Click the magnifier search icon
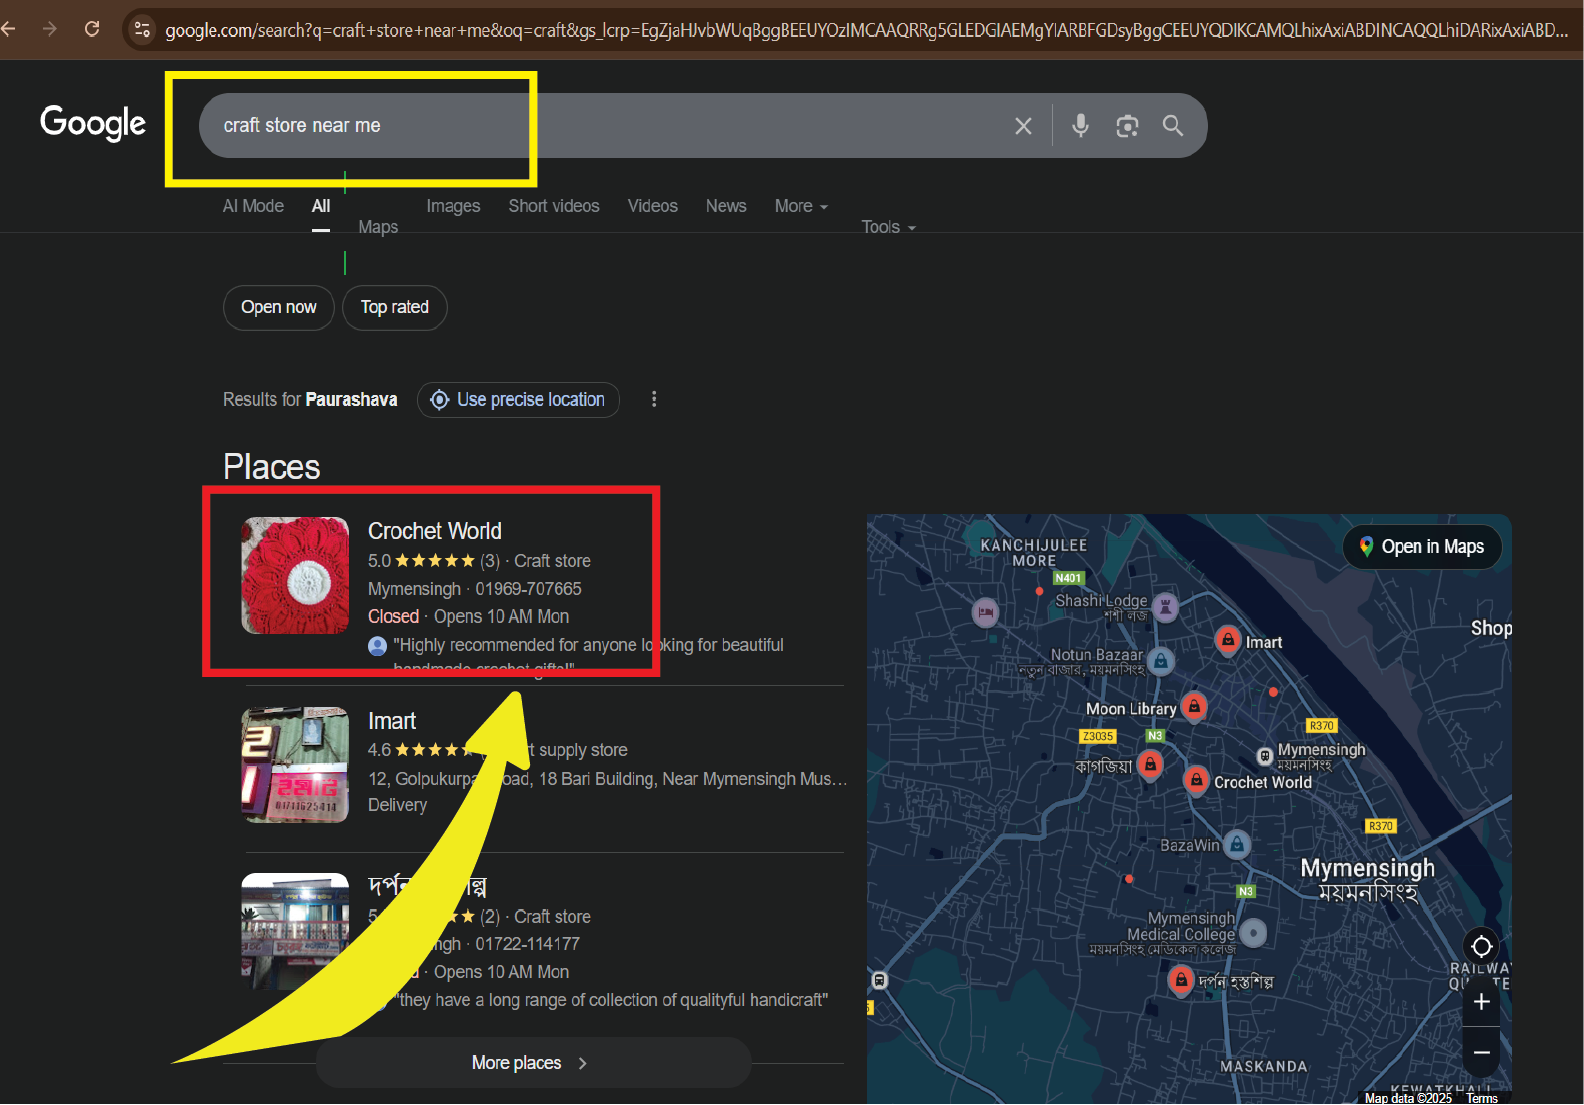1584x1105 pixels. [x=1173, y=126]
